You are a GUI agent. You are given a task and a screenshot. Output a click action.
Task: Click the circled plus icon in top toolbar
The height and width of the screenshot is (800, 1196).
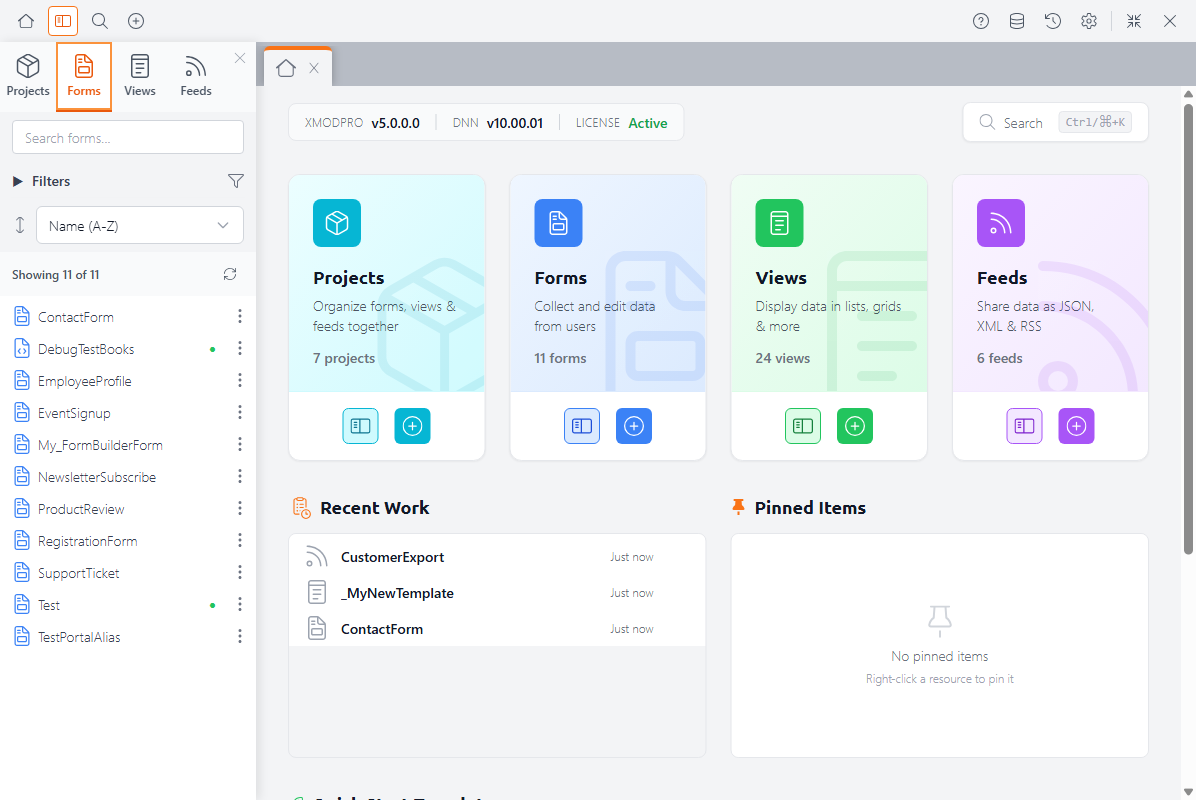(136, 21)
